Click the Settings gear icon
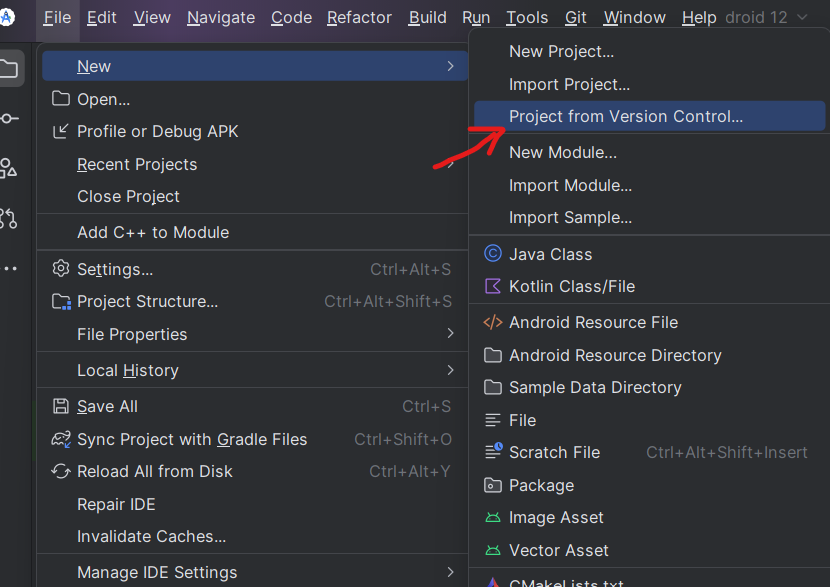 pyautogui.click(x=61, y=269)
